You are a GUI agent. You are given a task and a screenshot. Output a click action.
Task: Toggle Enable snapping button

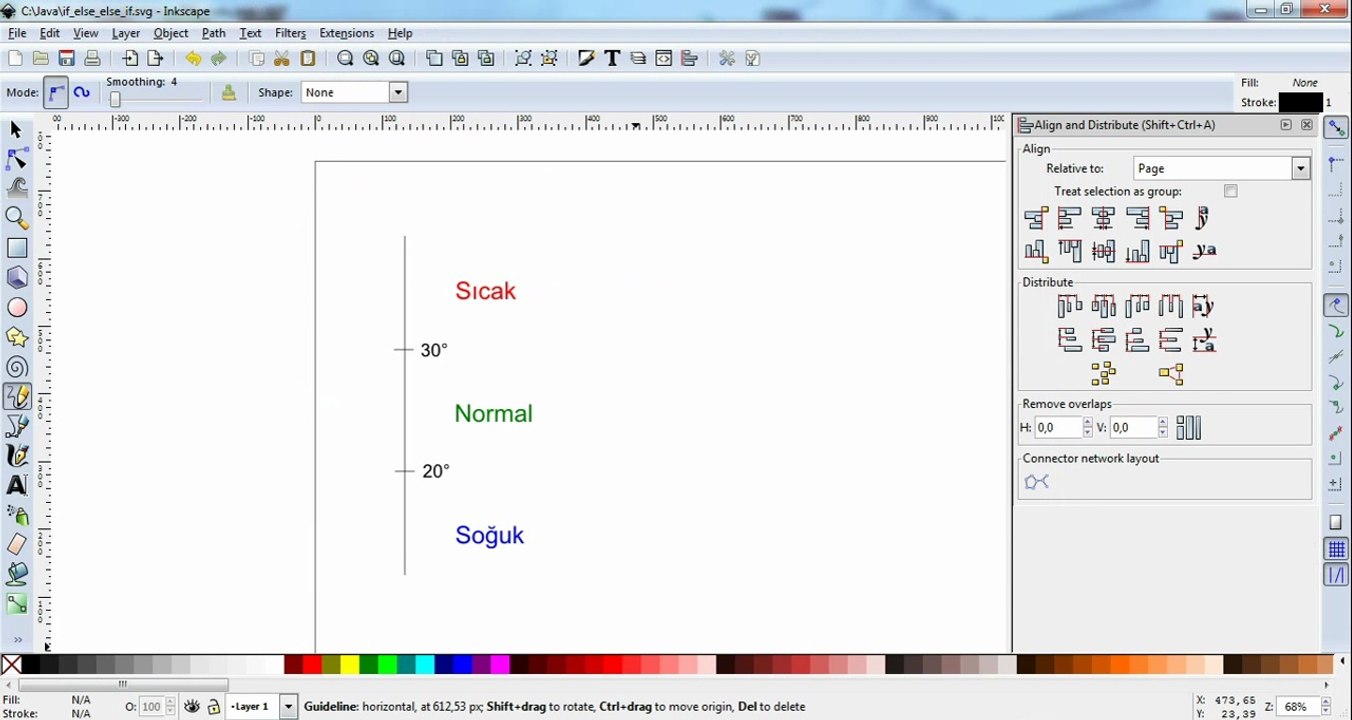(1336, 128)
